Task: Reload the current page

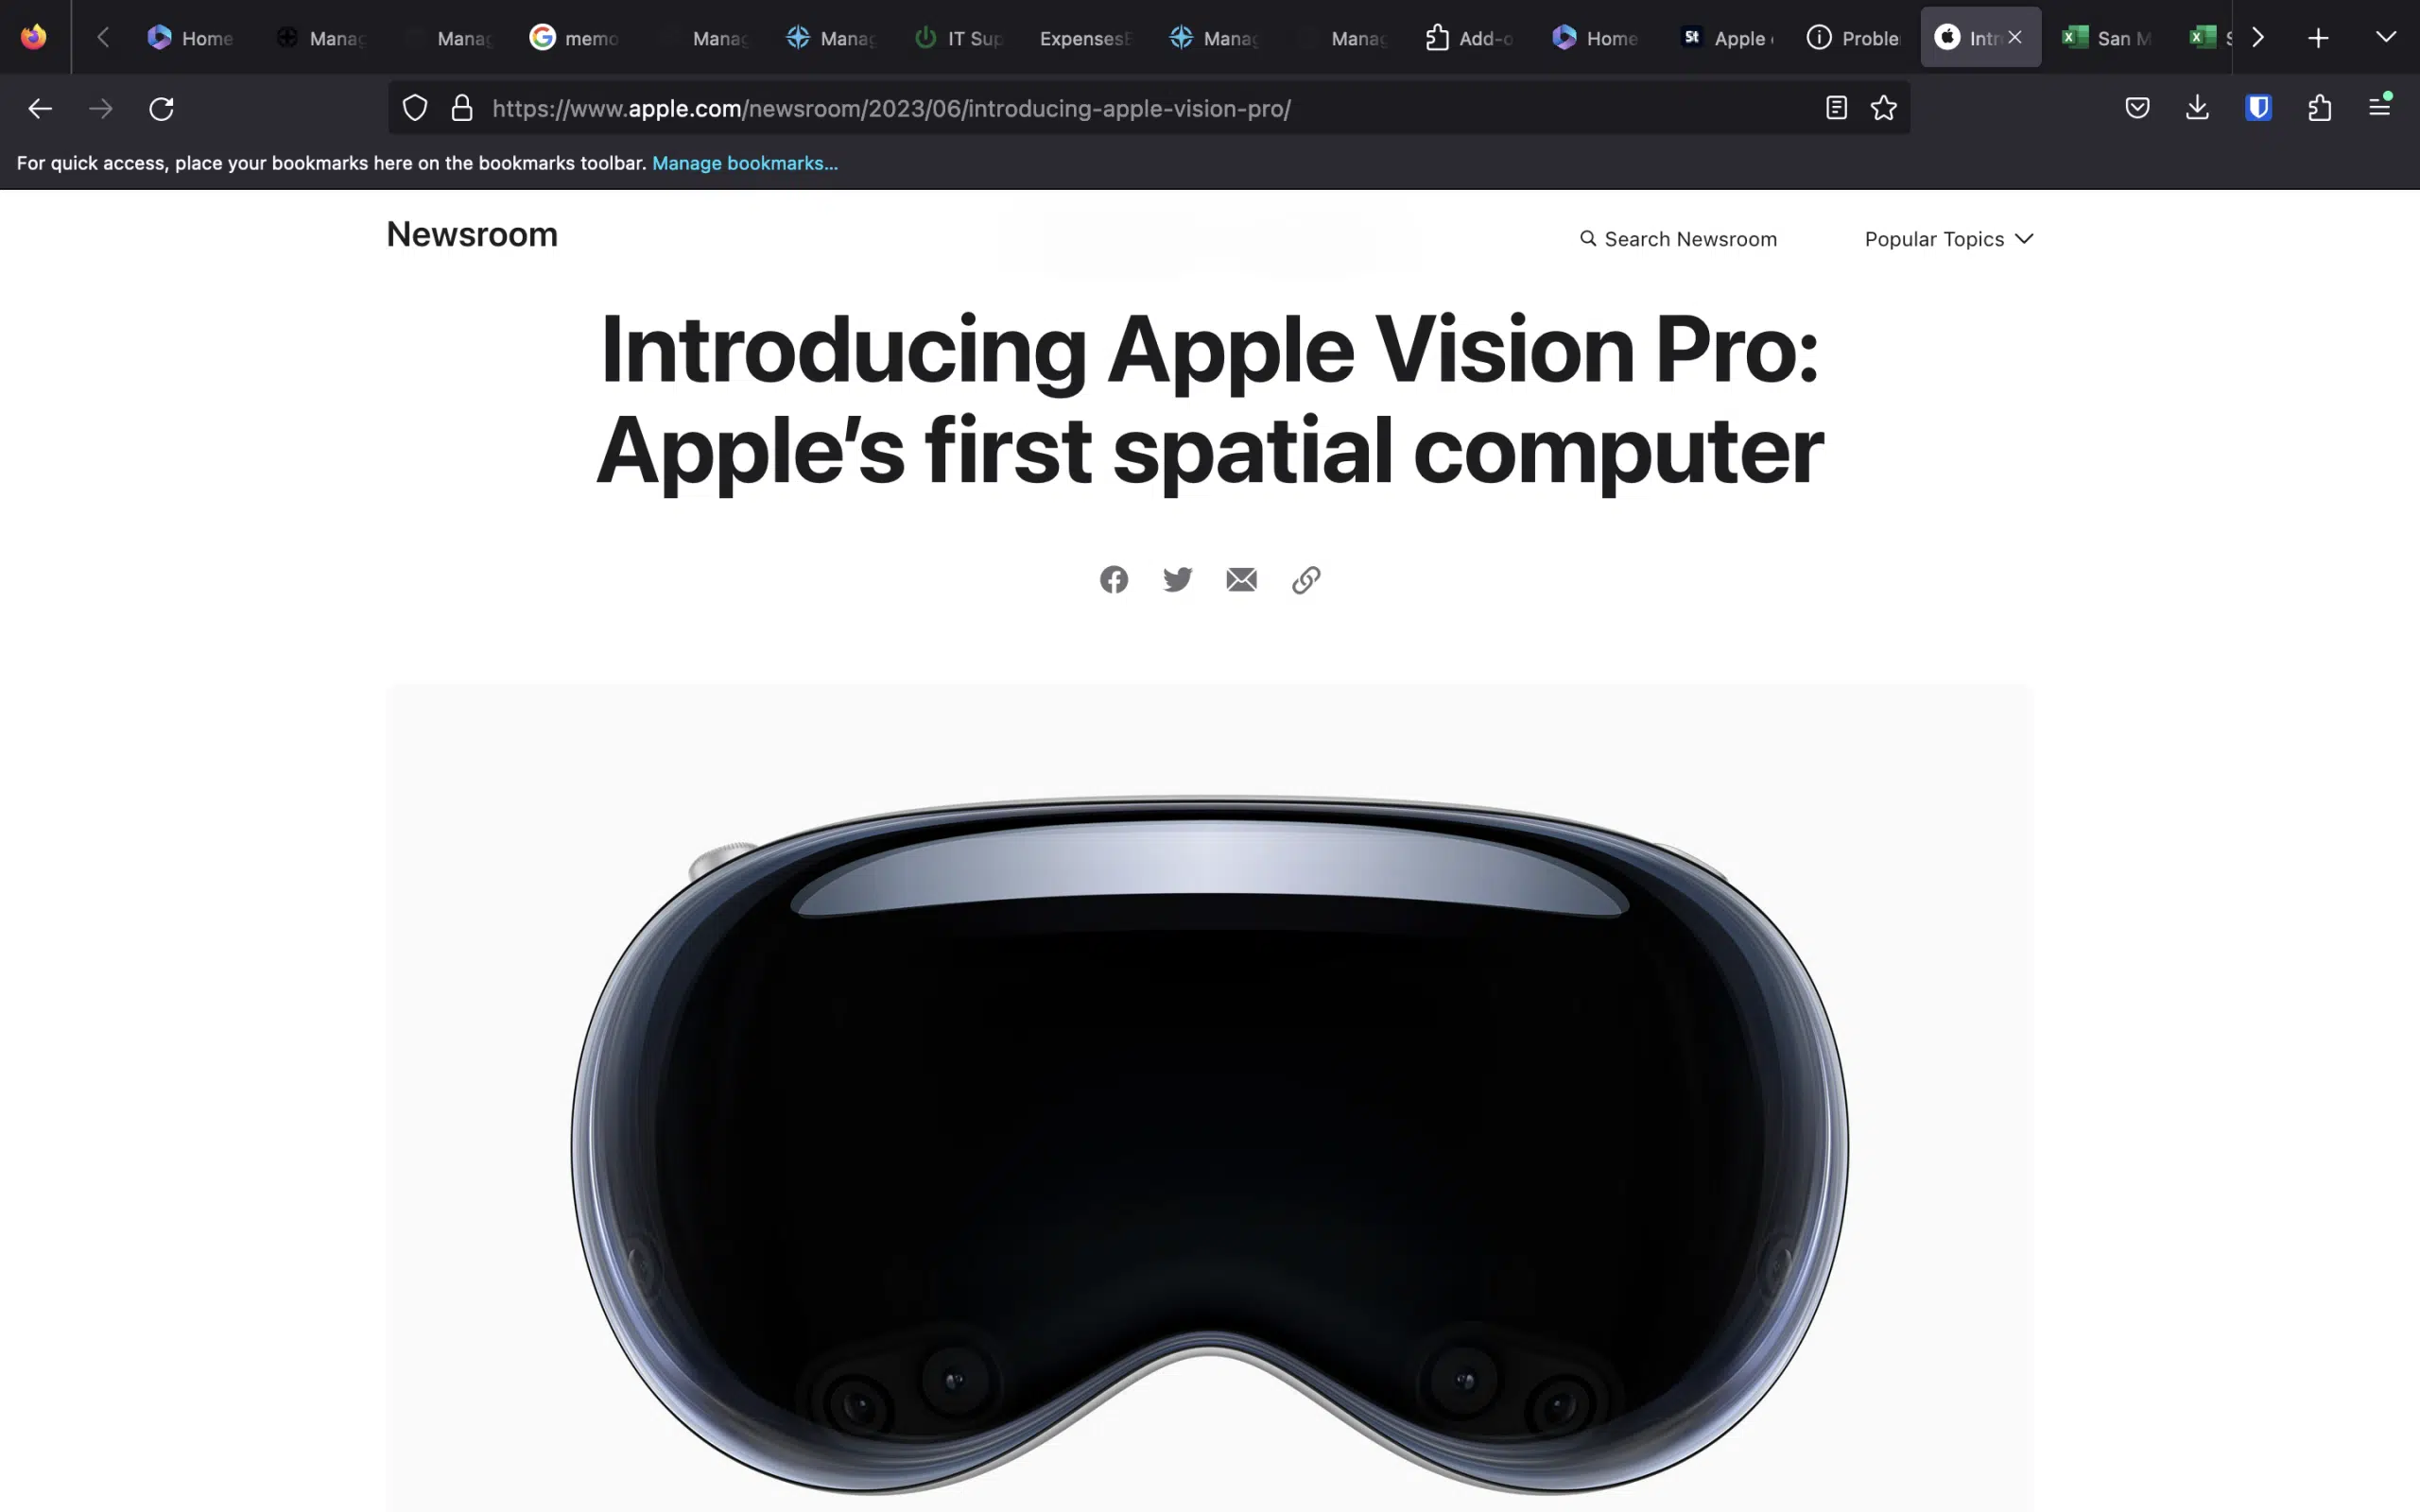Action: (x=161, y=108)
